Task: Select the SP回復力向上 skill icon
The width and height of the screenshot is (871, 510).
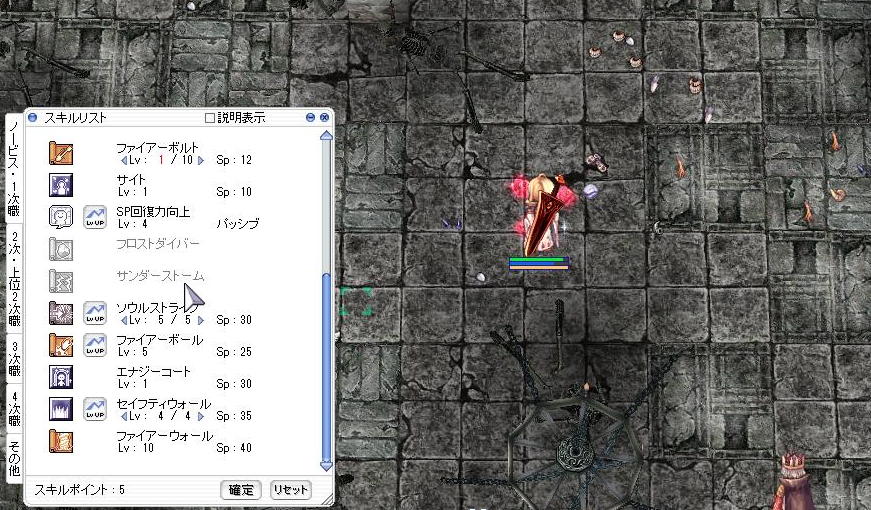Action: (61, 217)
